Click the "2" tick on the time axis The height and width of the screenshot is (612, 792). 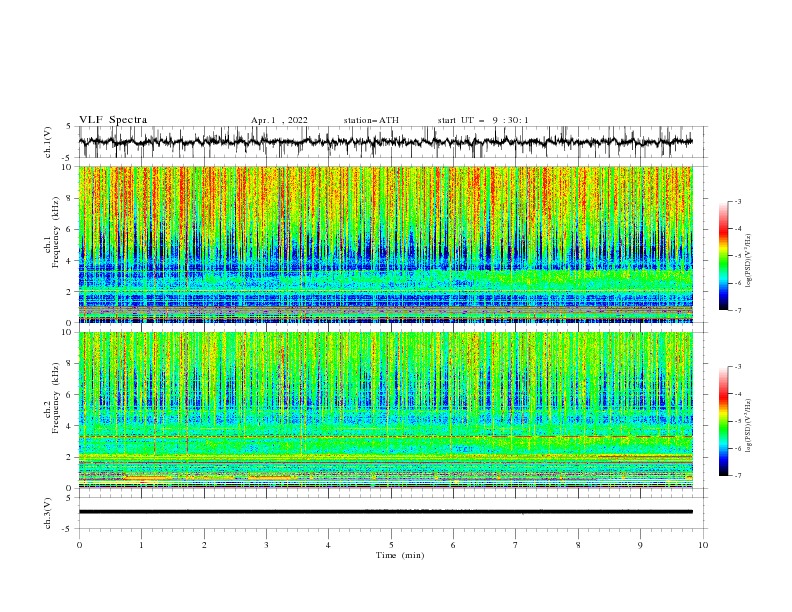click(204, 545)
